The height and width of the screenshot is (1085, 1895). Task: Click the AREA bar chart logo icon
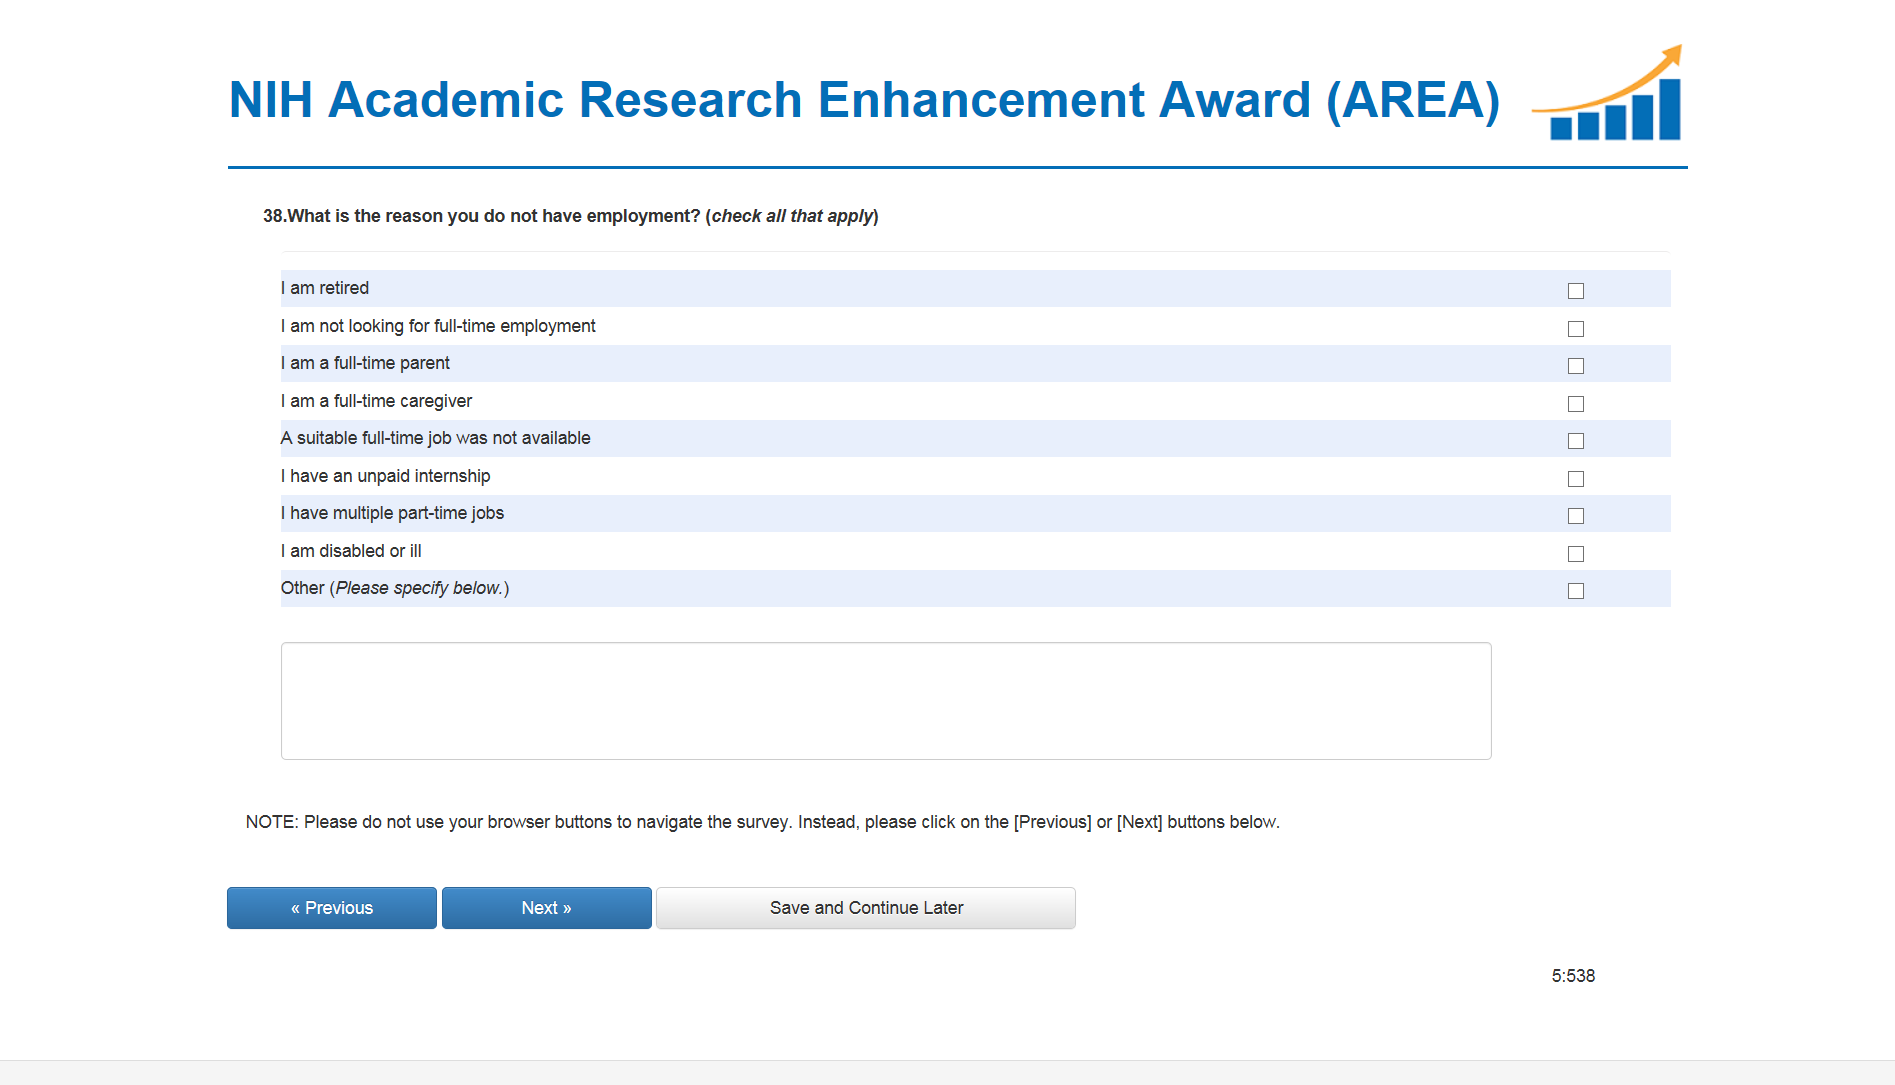tap(1610, 96)
